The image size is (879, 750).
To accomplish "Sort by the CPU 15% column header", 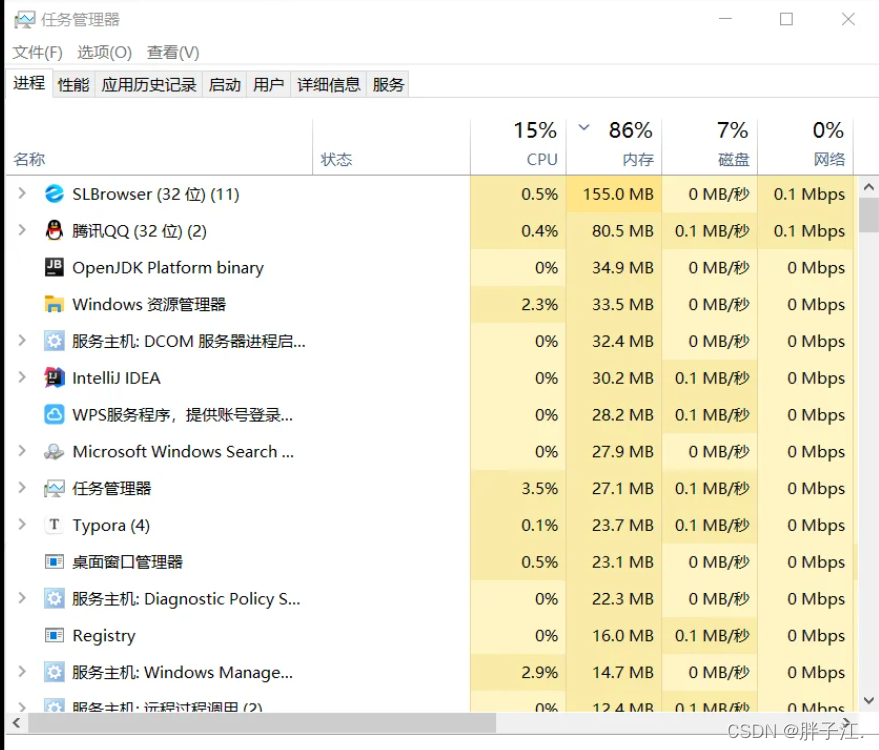I will (x=519, y=147).
